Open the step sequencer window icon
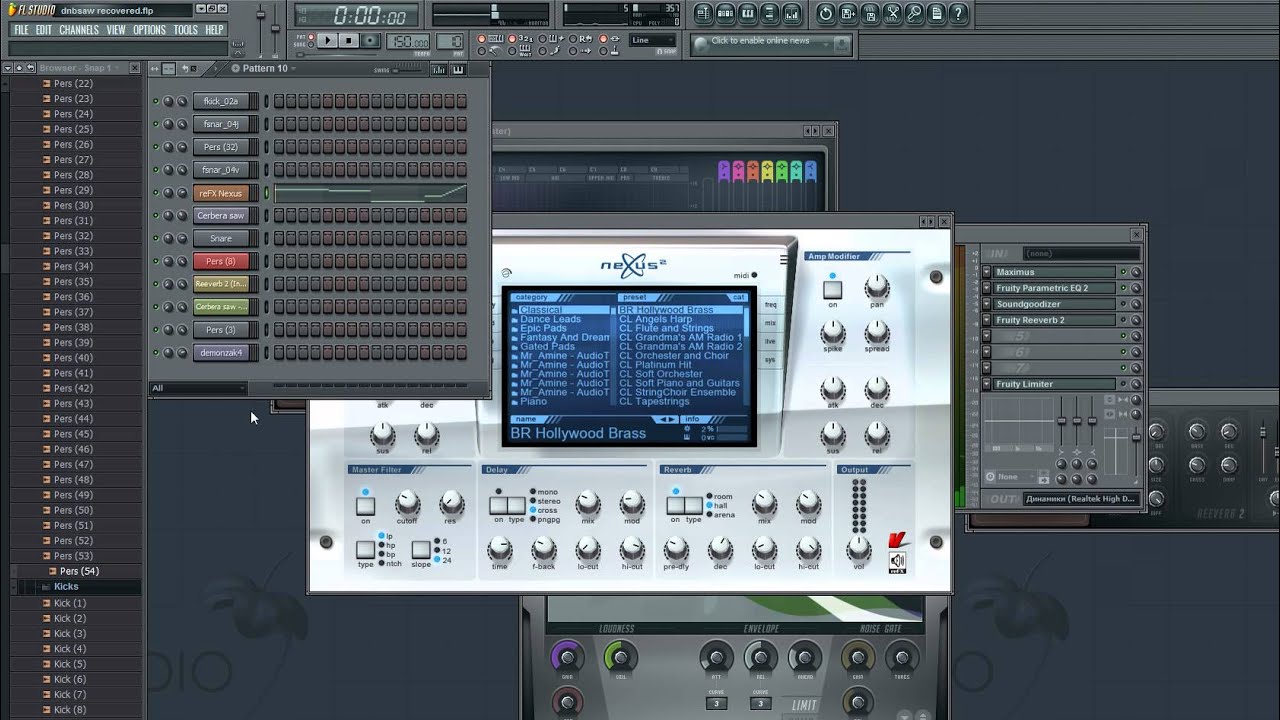Screen dimensions: 1280x720 (x=725, y=14)
